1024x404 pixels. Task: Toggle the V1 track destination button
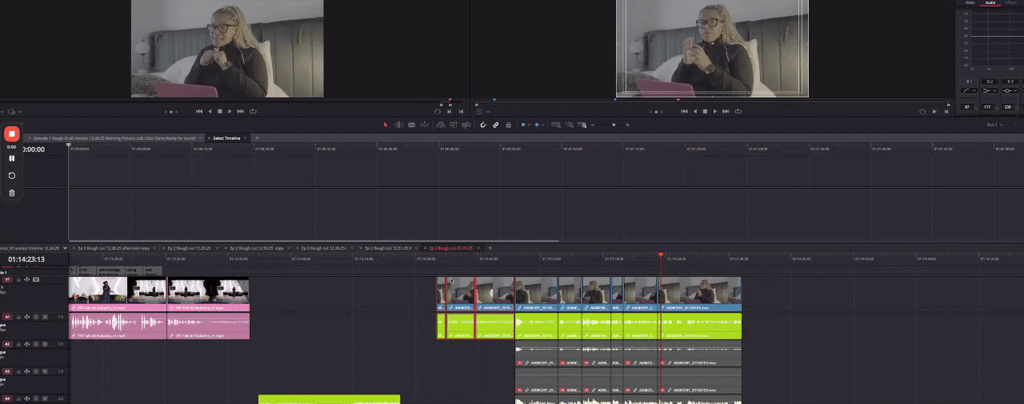tap(7, 279)
